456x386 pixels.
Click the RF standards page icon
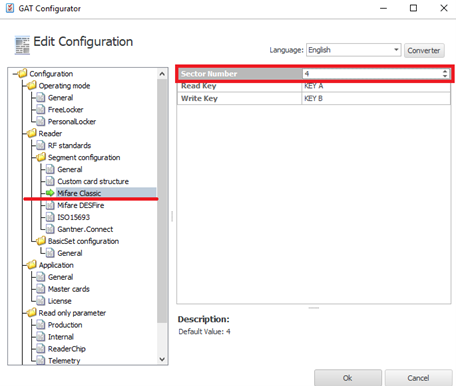pyautogui.click(x=41, y=145)
